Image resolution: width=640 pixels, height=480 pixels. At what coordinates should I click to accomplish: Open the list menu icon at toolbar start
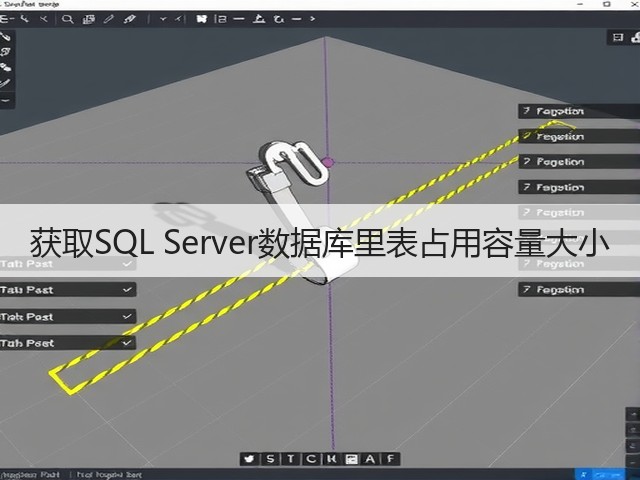[x=7, y=19]
